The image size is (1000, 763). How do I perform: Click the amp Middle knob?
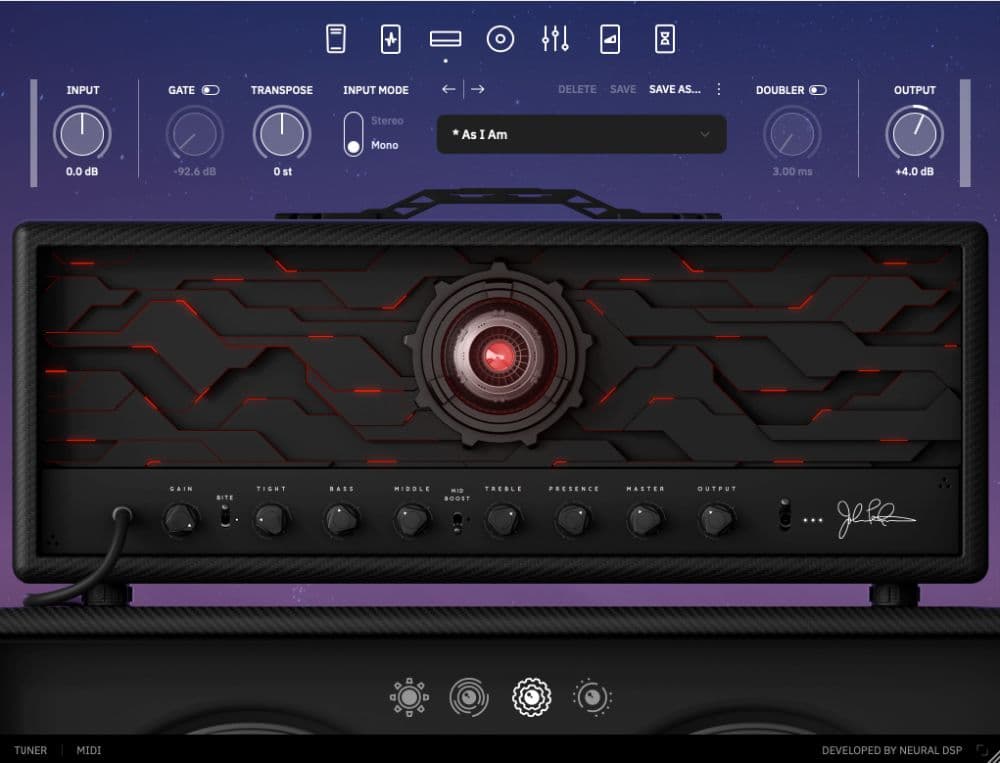click(x=412, y=519)
